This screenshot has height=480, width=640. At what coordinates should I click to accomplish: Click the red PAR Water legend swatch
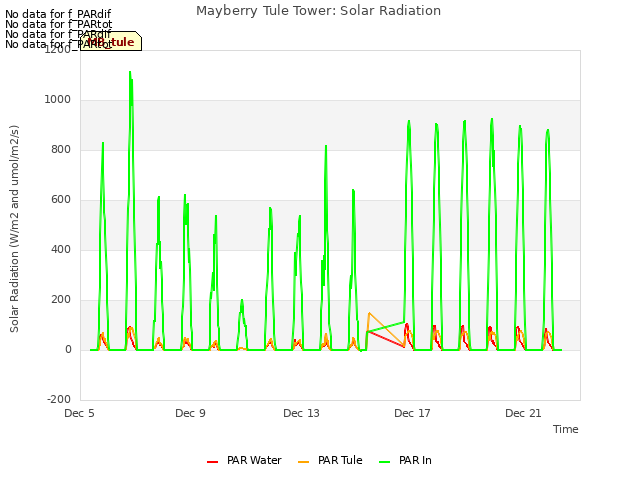212,462
